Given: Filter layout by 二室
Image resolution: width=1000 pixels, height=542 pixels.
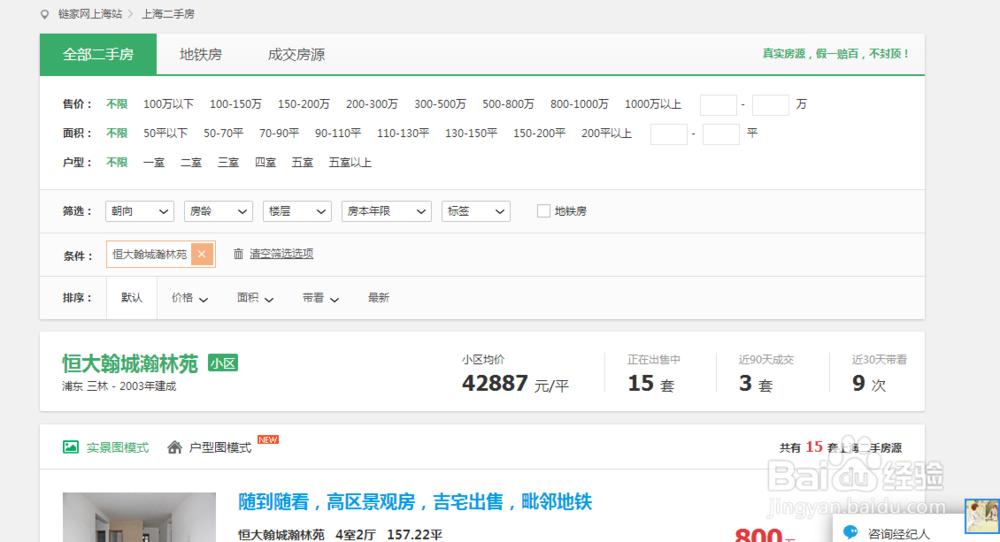Looking at the screenshot, I should [191, 163].
